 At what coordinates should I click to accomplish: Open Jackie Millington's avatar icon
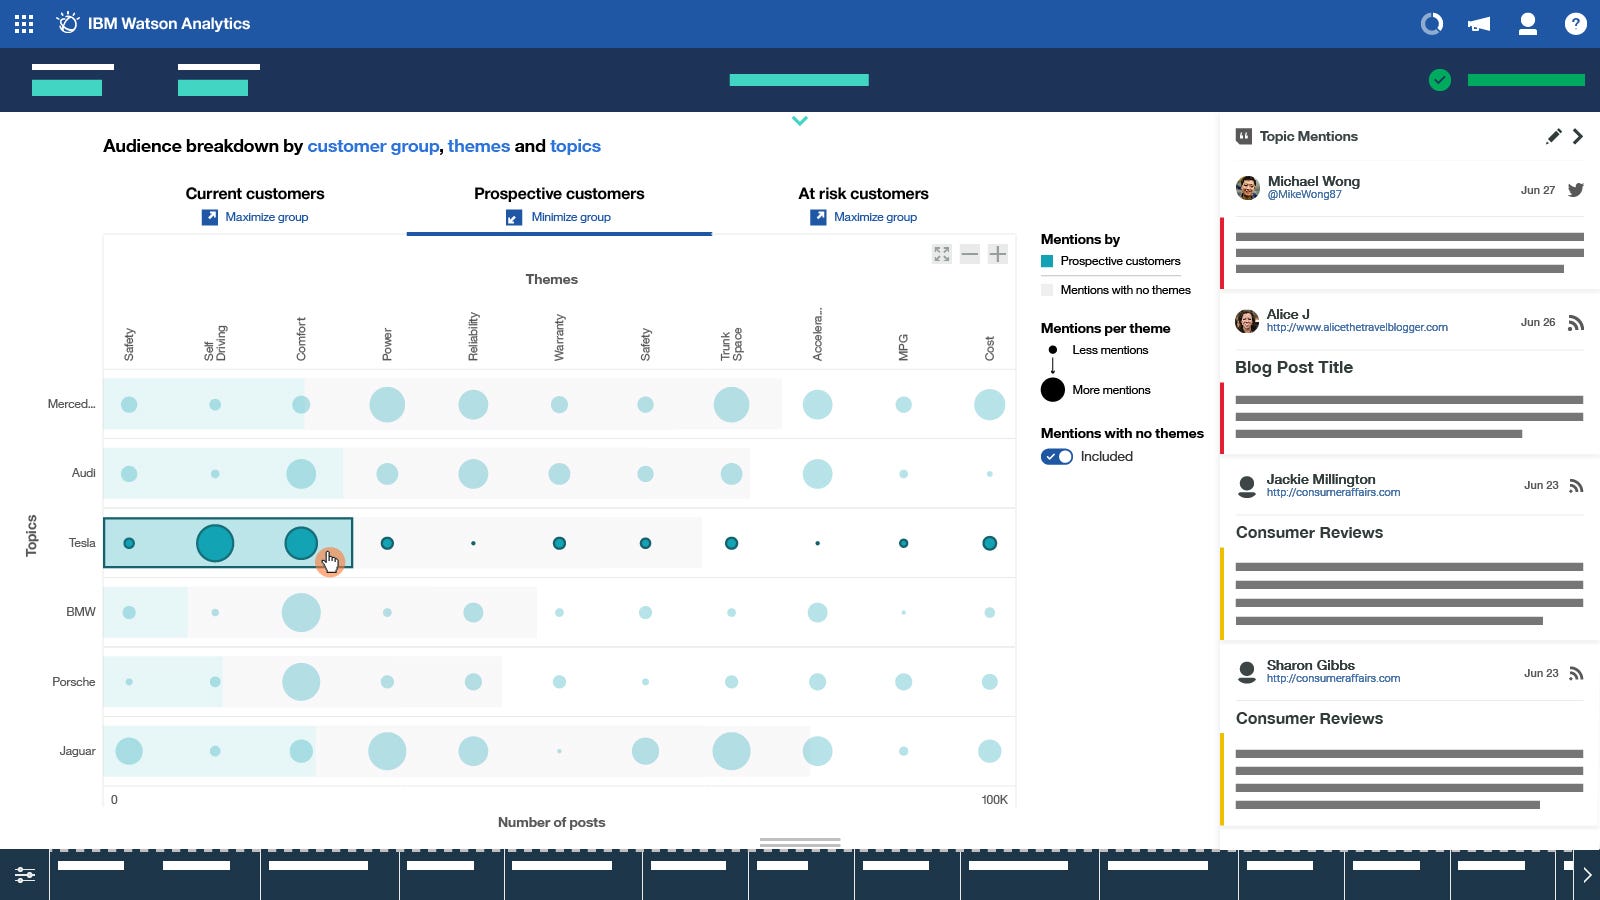(x=1247, y=486)
